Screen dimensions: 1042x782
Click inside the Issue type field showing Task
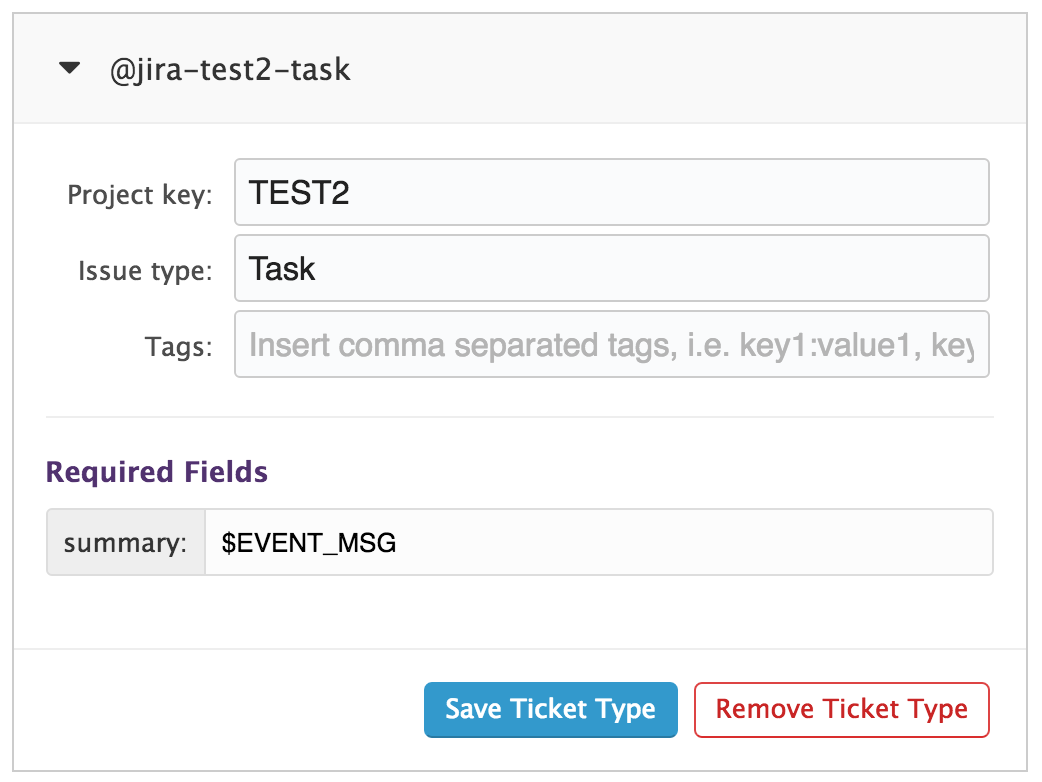tap(610, 268)
